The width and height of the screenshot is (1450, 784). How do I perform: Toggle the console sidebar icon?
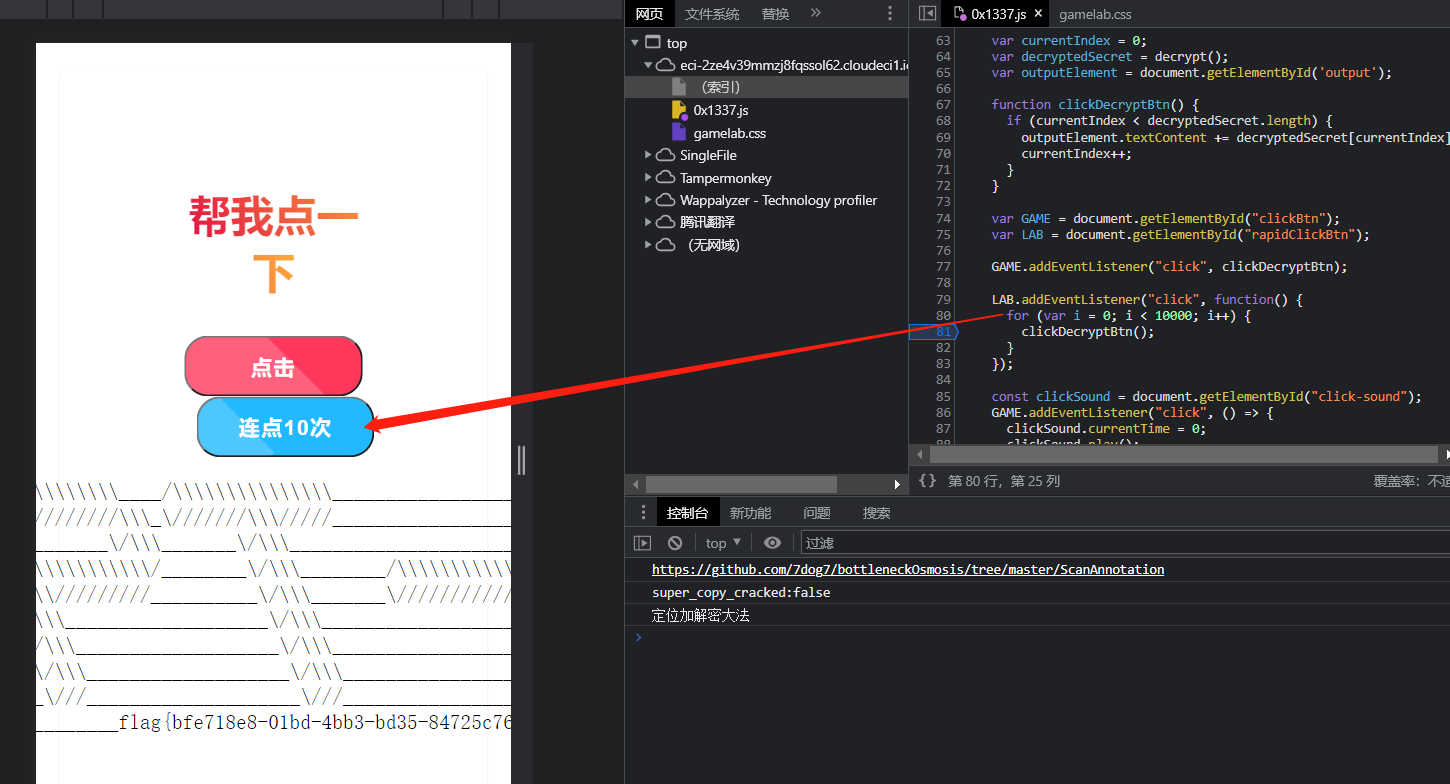click(643, 543)
